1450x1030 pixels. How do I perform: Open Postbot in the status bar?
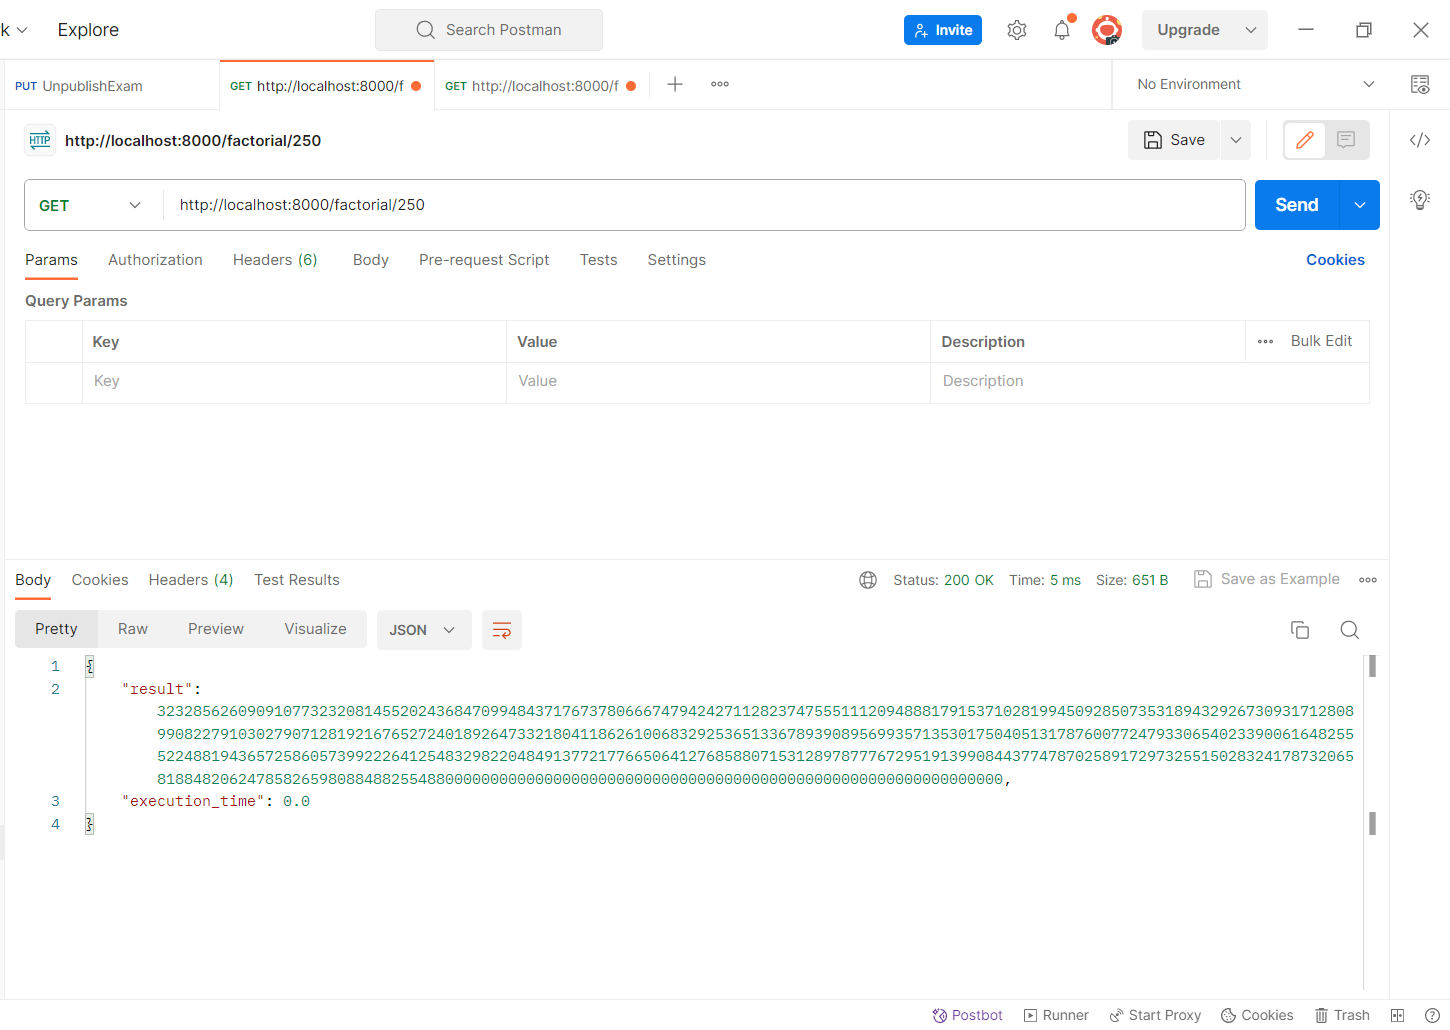point(967,1015)
